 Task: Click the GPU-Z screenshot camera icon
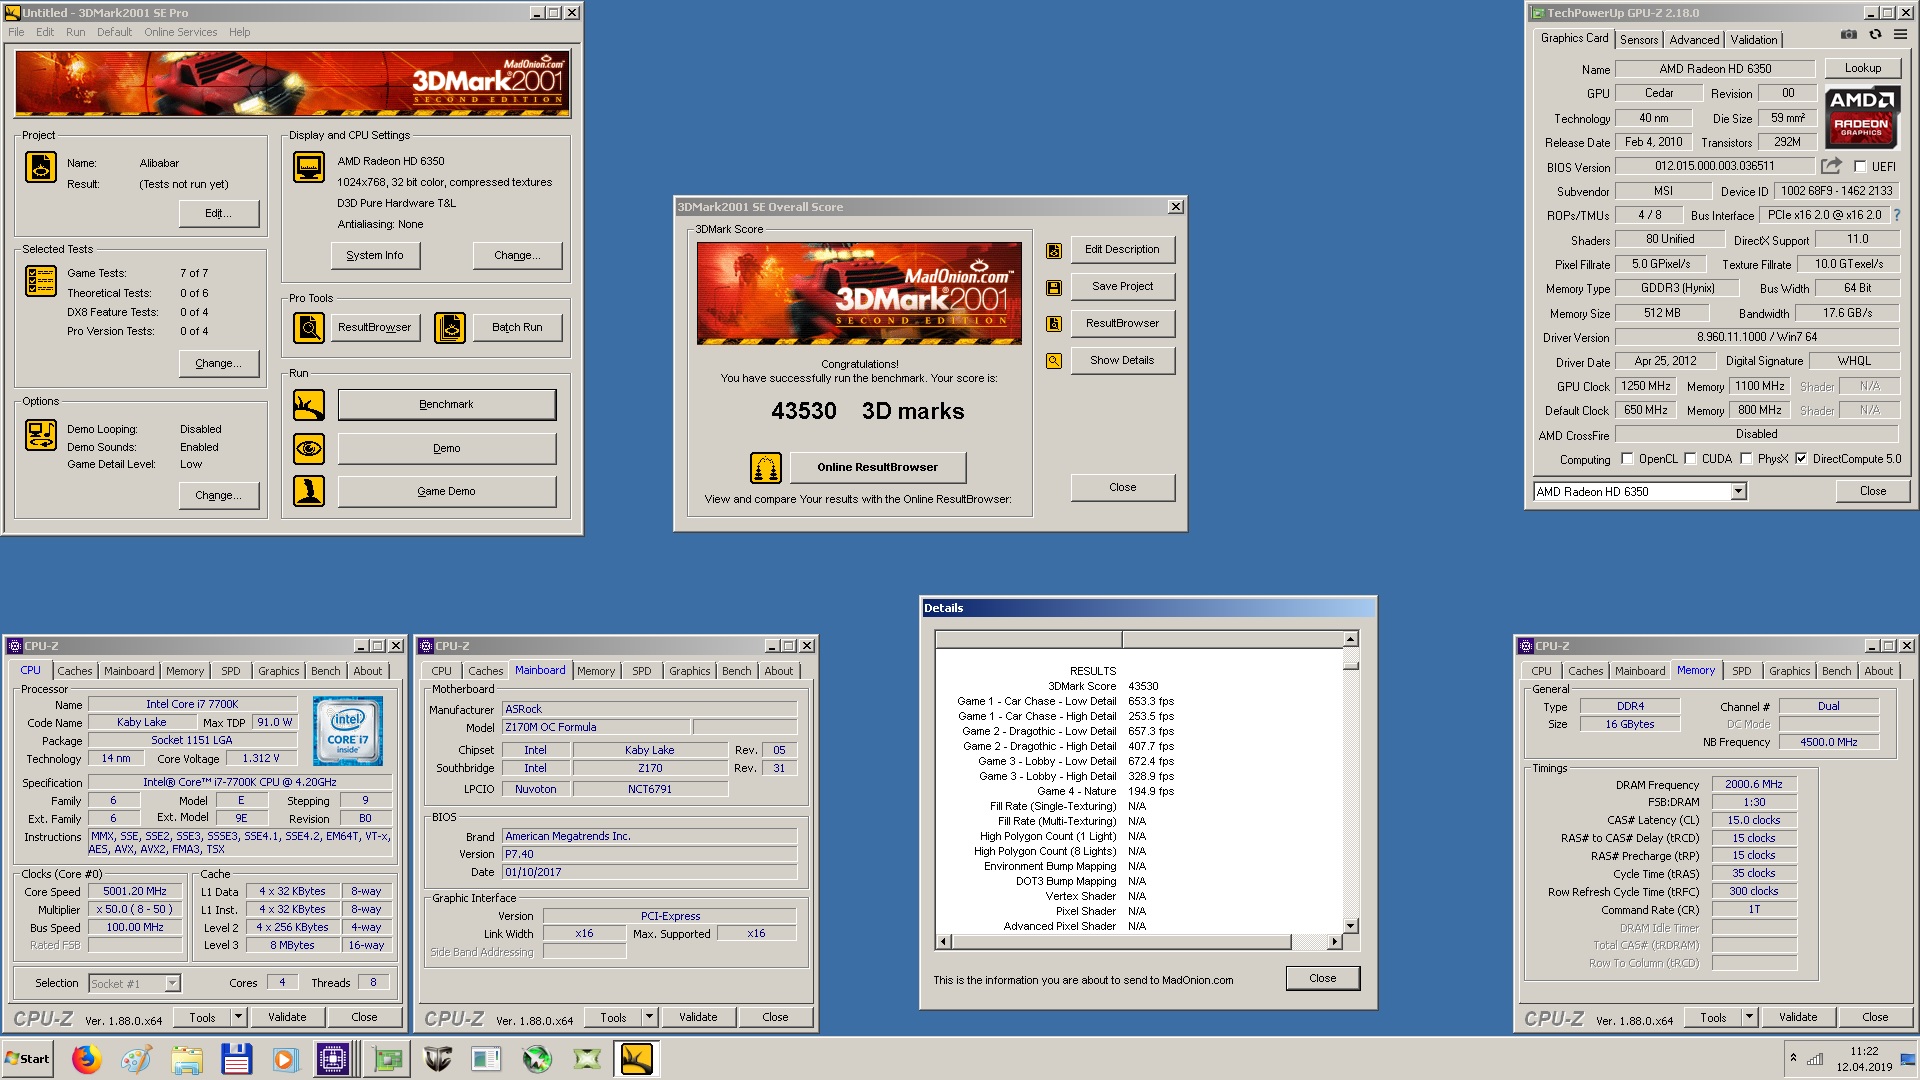click(1849, 34)
